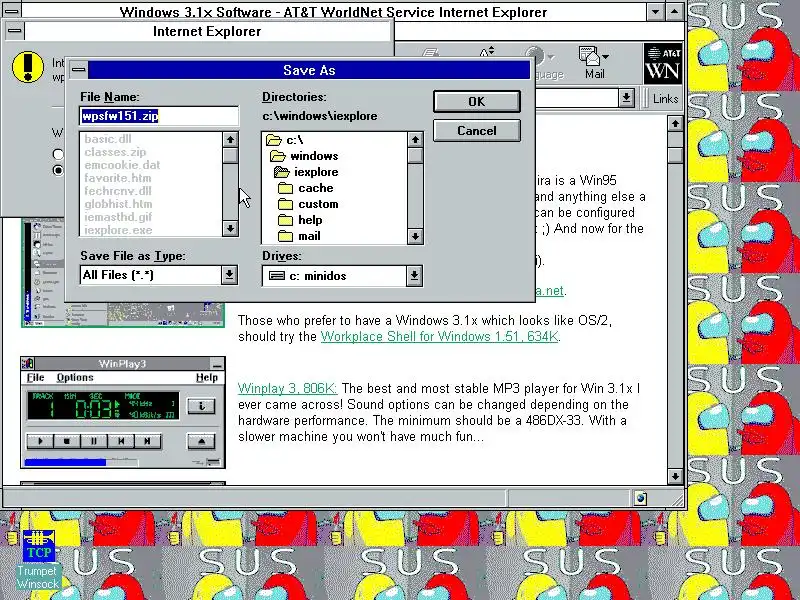800x600 pixels.
Task: Expand the Mail button dropdown arrow
Action: [605, 56]
